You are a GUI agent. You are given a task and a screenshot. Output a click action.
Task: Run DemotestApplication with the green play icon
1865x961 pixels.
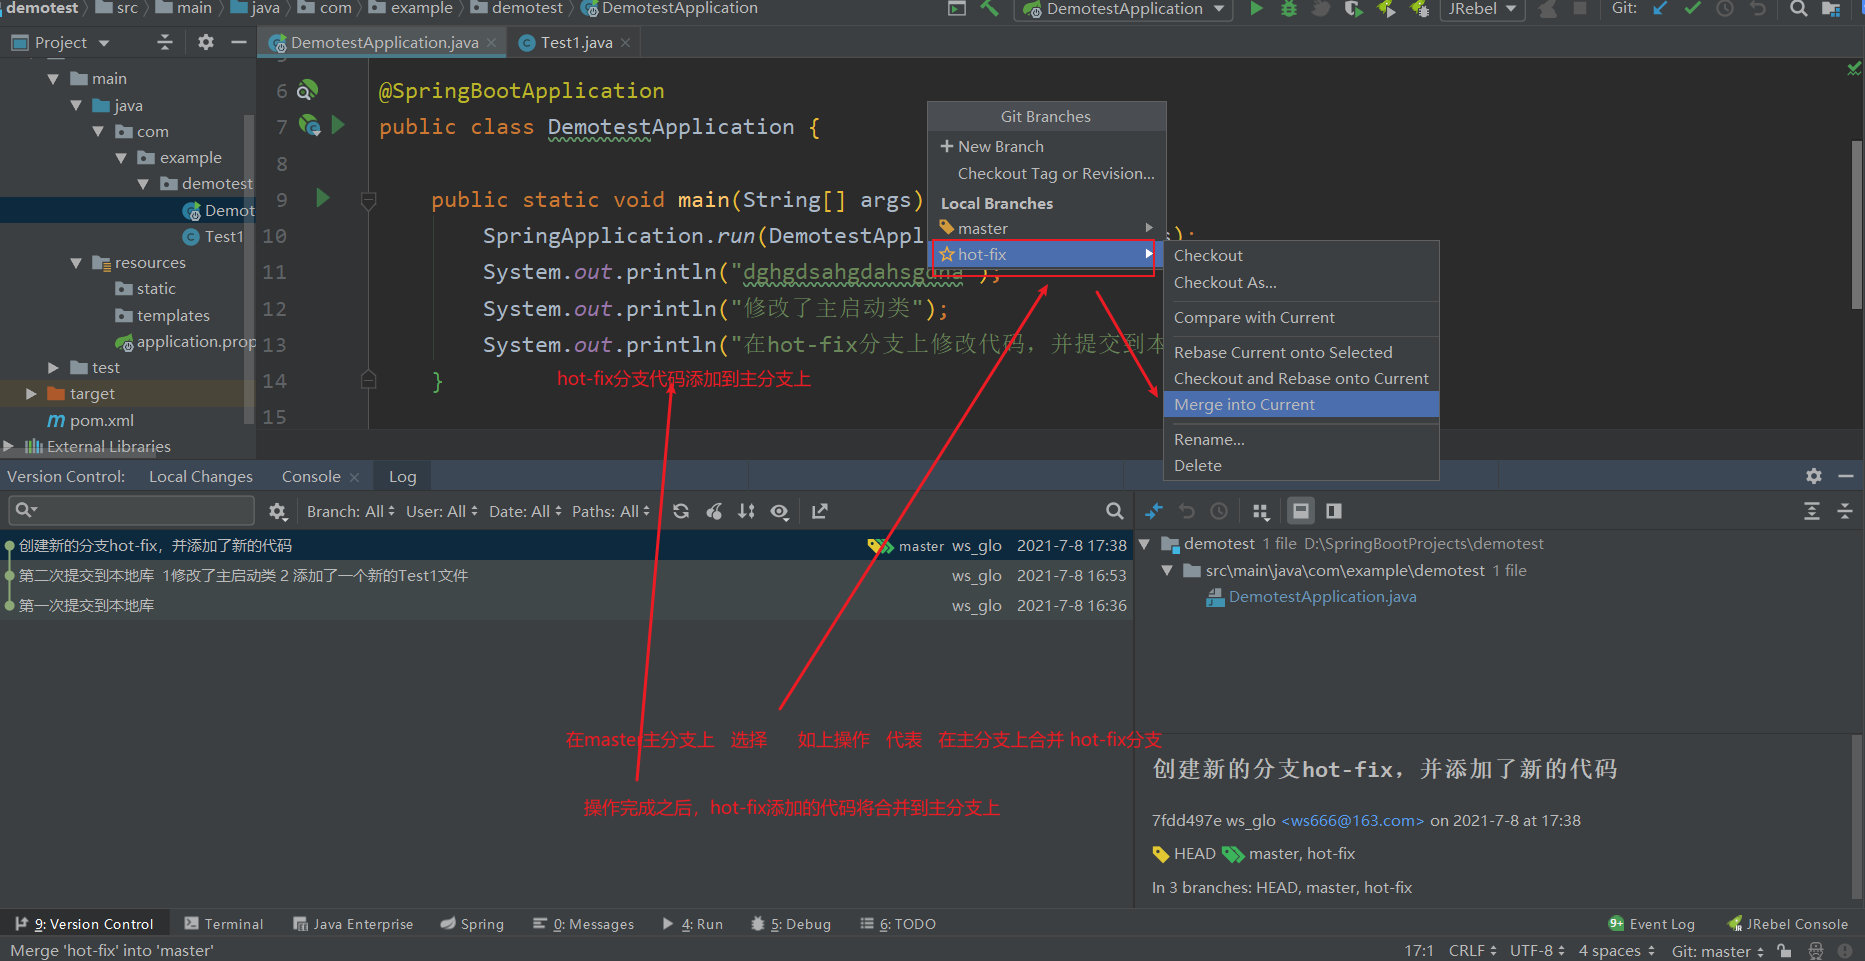pos(1256,9)
